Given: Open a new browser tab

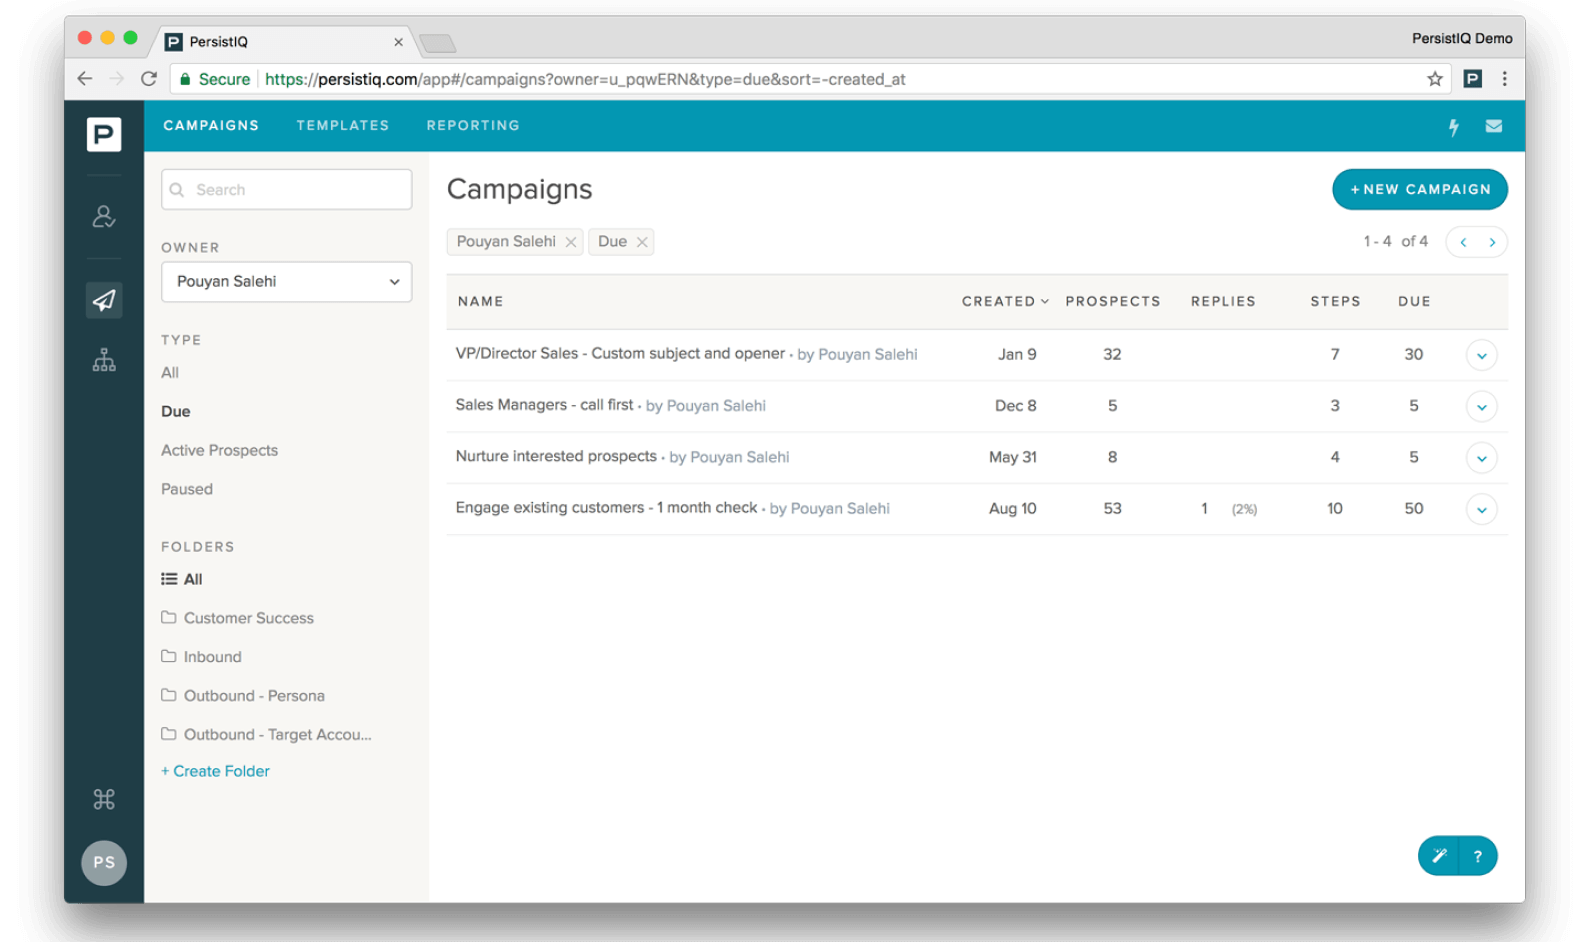Looking at the screenshot, I should click(x=438, y=42).
